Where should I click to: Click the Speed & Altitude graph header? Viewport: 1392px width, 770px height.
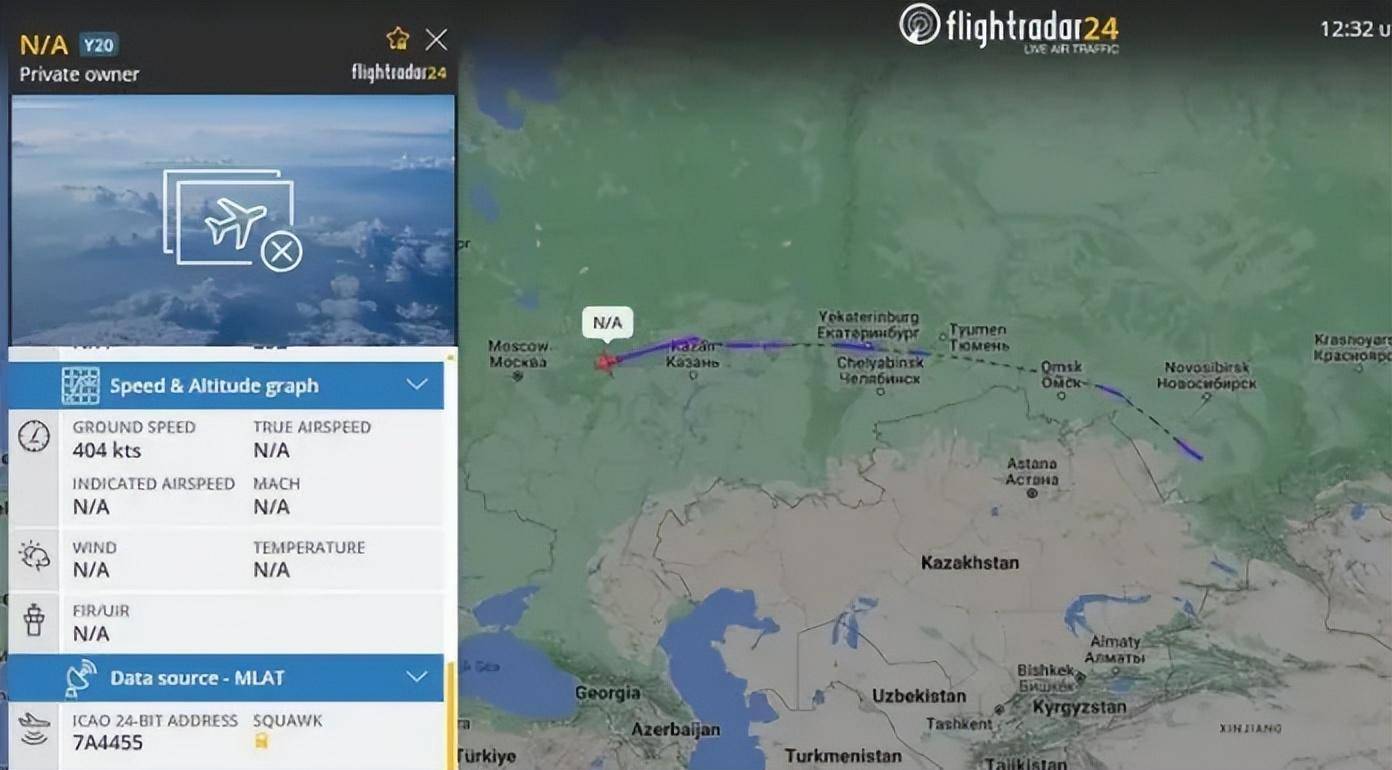click(226, 385)
